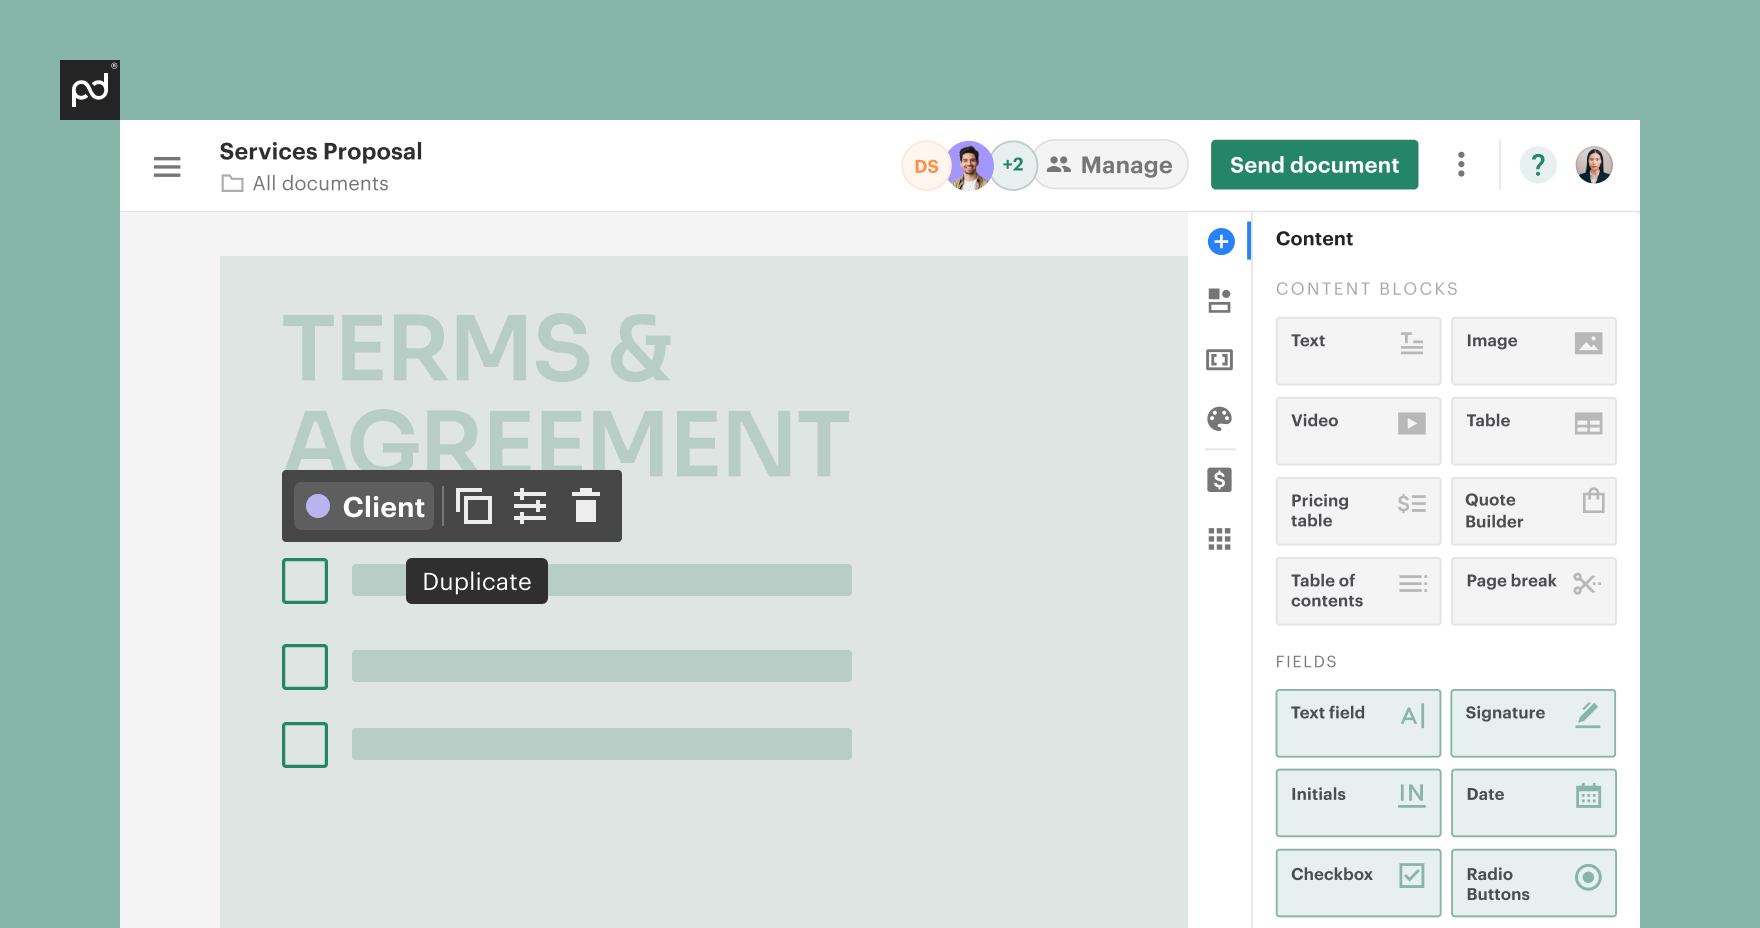Screen dimensions: 1760x928
Task: Open the pricing settings panel
Action: click(x=1220, y=480)
